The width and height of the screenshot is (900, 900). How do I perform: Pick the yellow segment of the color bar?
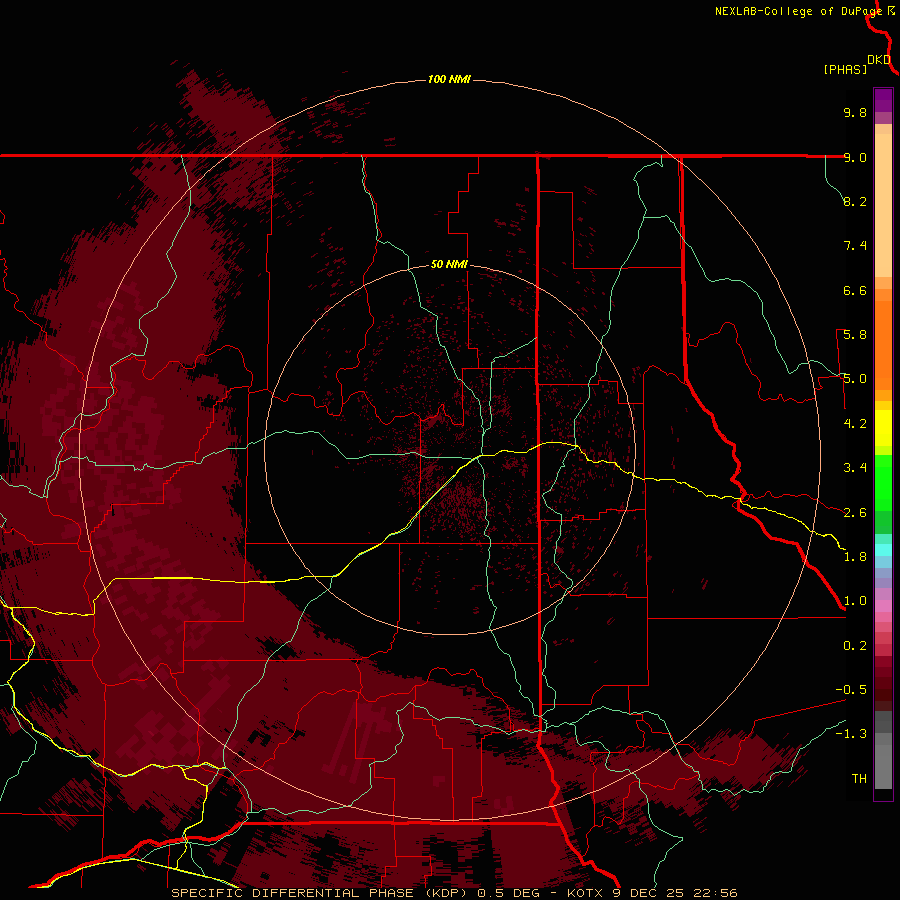click(x=883, y=428)
